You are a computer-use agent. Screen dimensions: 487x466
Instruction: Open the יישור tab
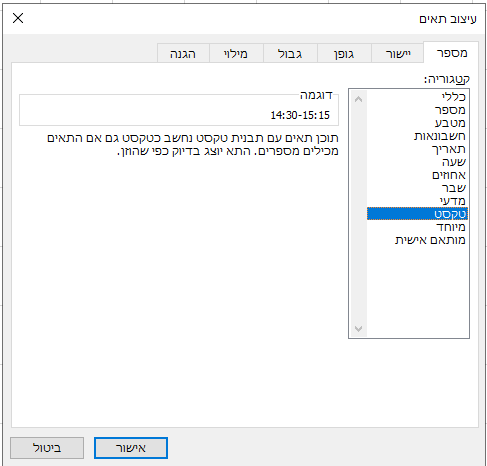point(398,54)
